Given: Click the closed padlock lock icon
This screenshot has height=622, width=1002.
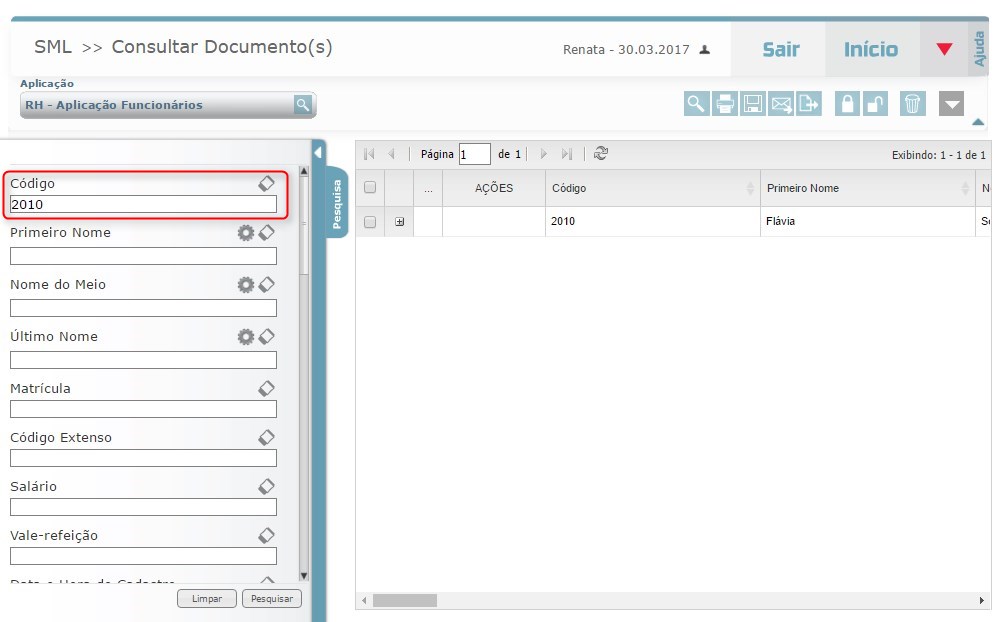Looking at the screenshot, I should (847, 104).
